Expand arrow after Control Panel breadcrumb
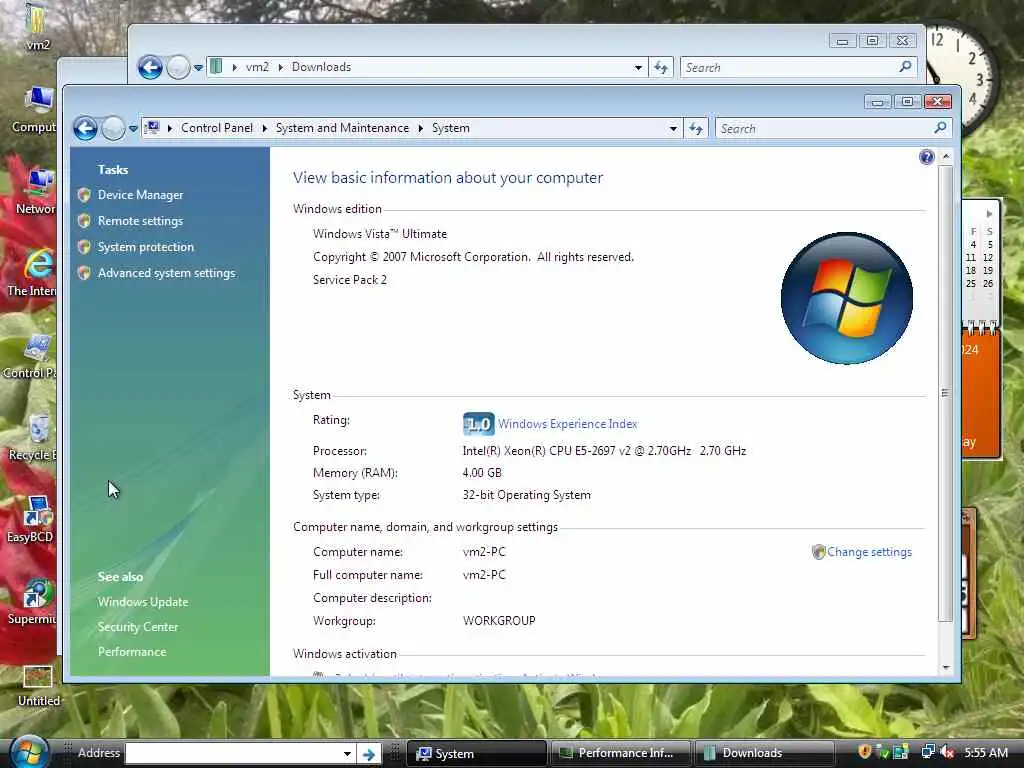The height and width of the screenshot is (768, 1024). [264, 129]
